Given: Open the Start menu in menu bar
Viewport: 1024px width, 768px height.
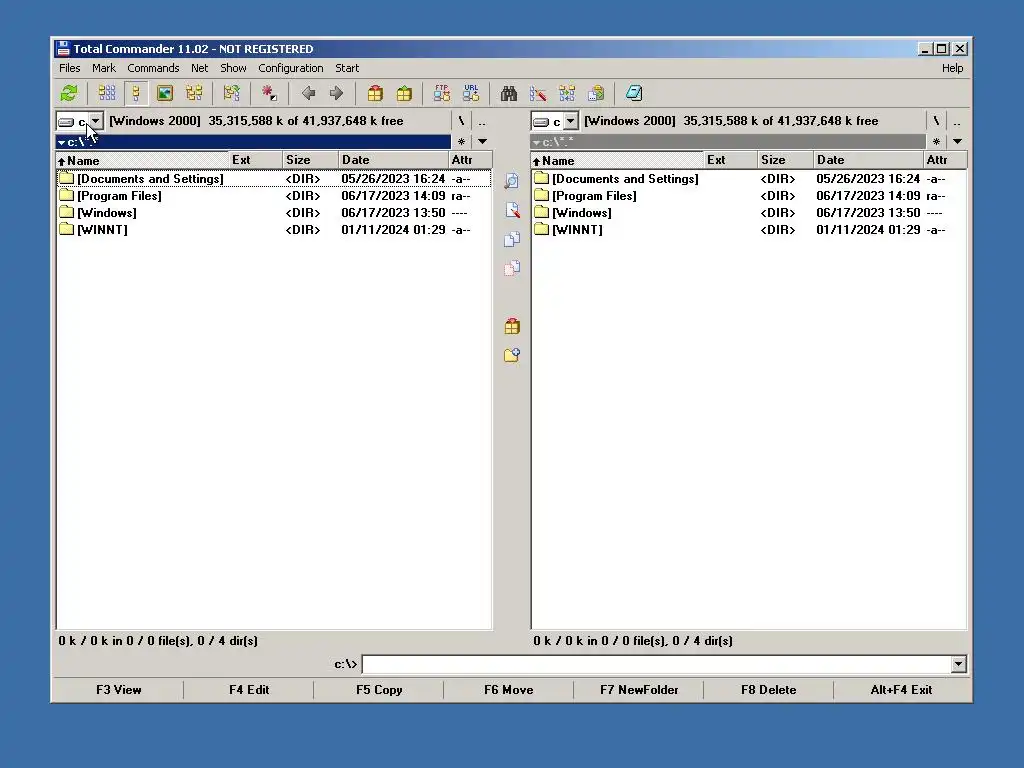Looking at the screenshot, I should click(347, 68).
